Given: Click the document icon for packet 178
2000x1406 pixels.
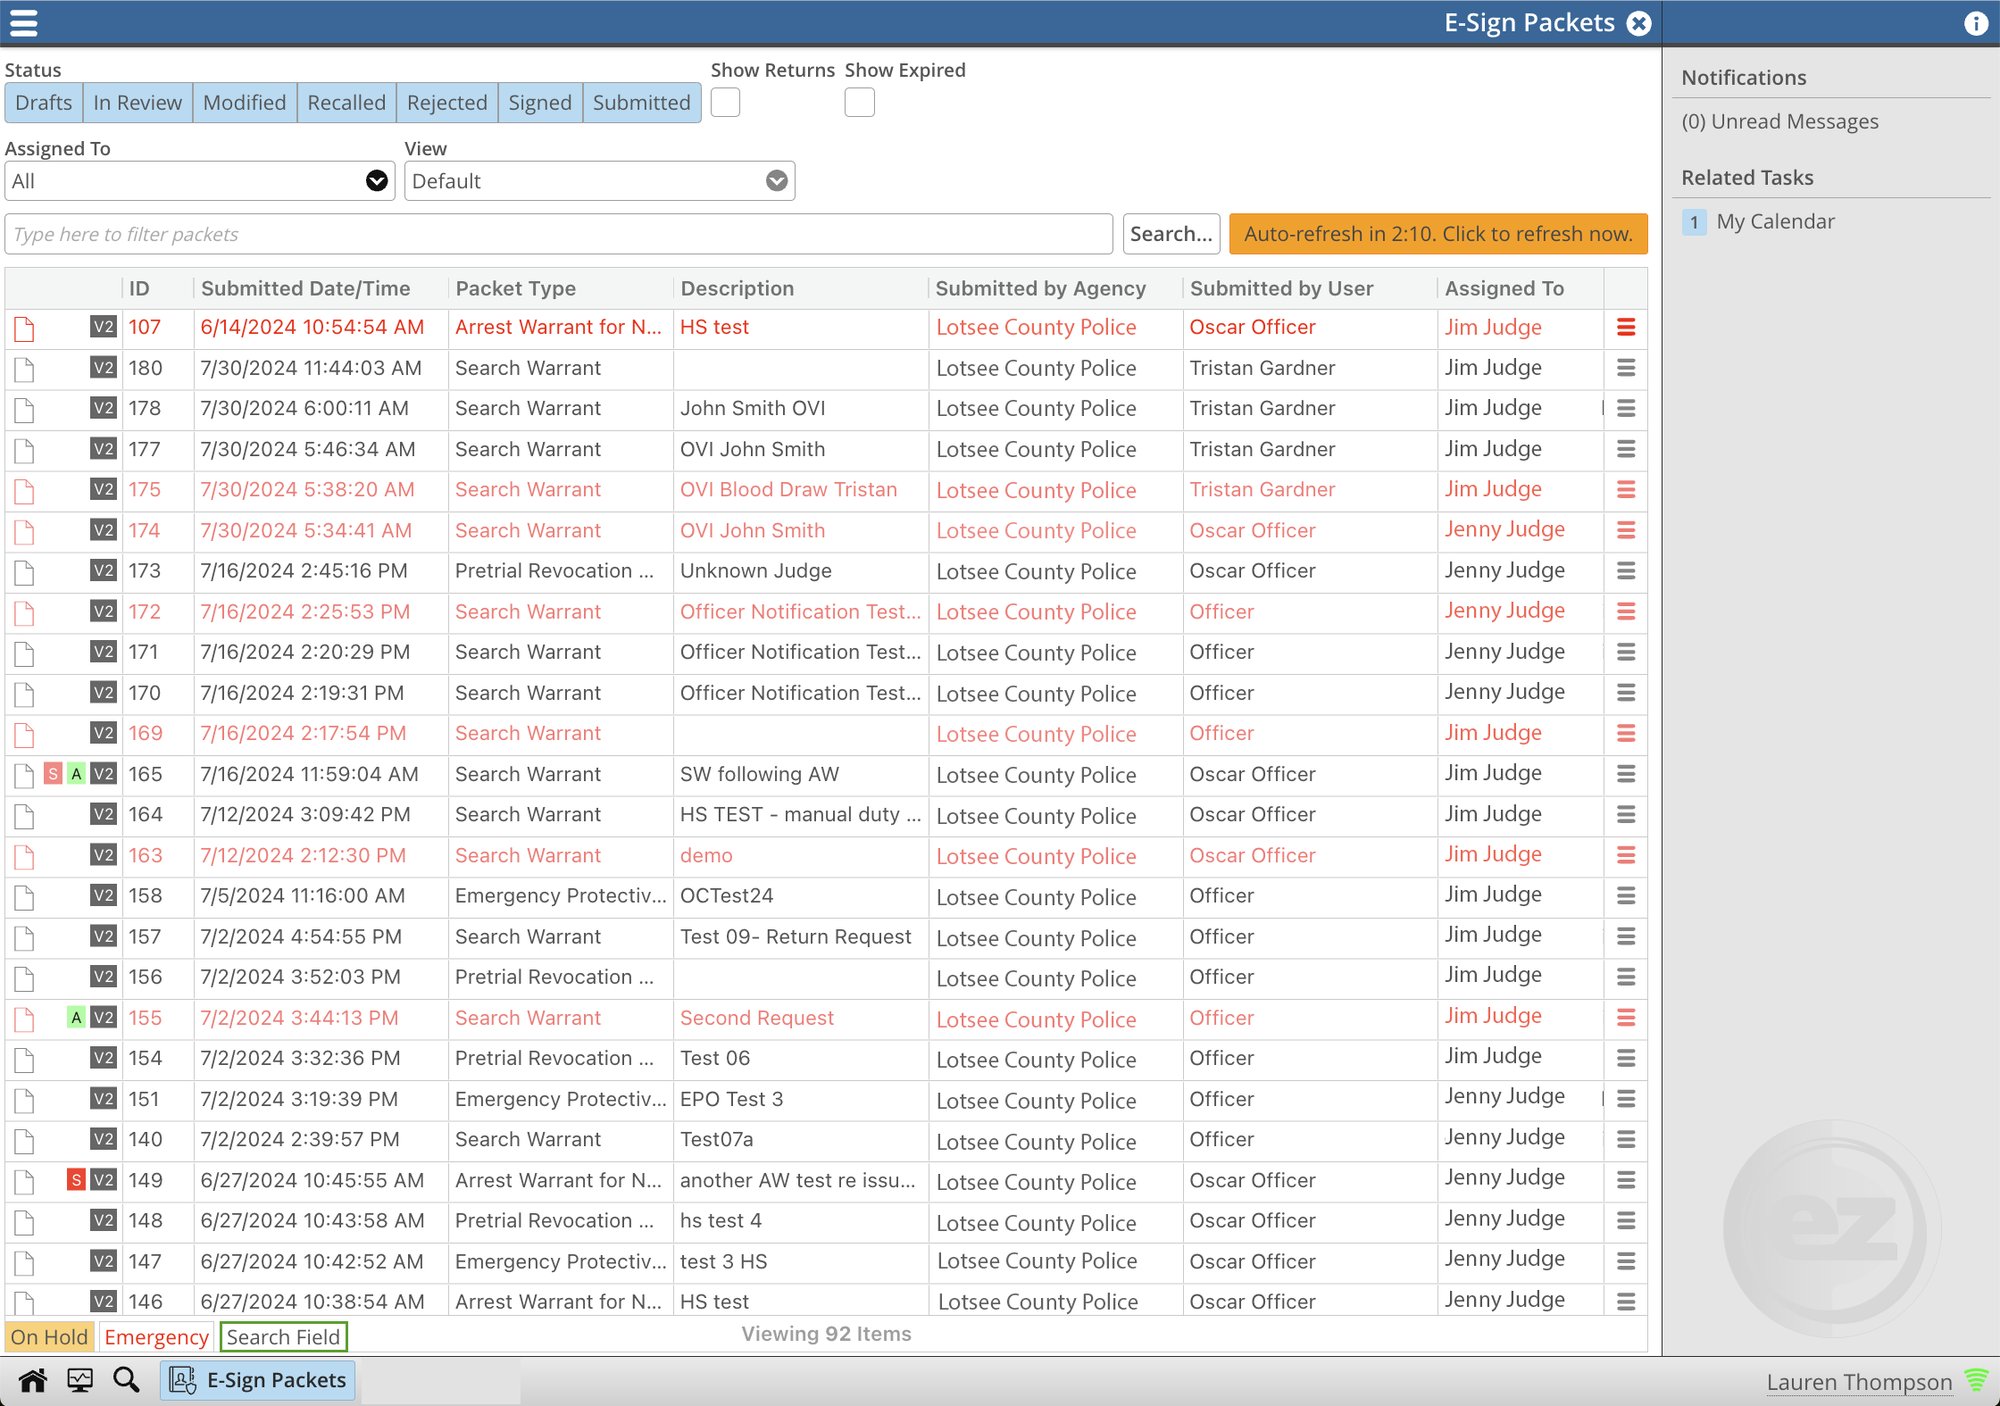Looking at the screenshot, I should pos(25,409).
